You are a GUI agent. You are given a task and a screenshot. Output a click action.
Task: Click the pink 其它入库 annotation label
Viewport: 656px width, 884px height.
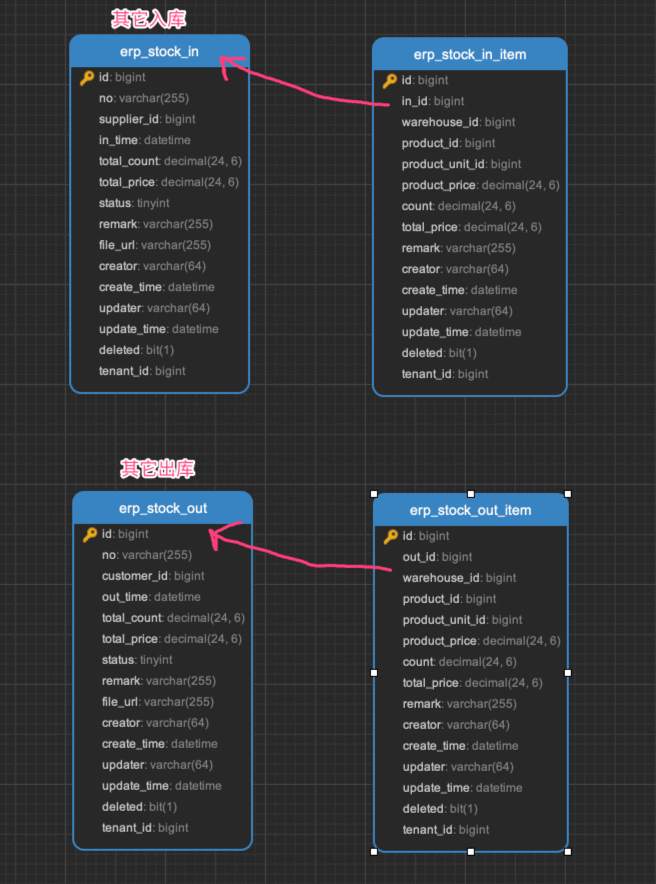tap(148, 19)
